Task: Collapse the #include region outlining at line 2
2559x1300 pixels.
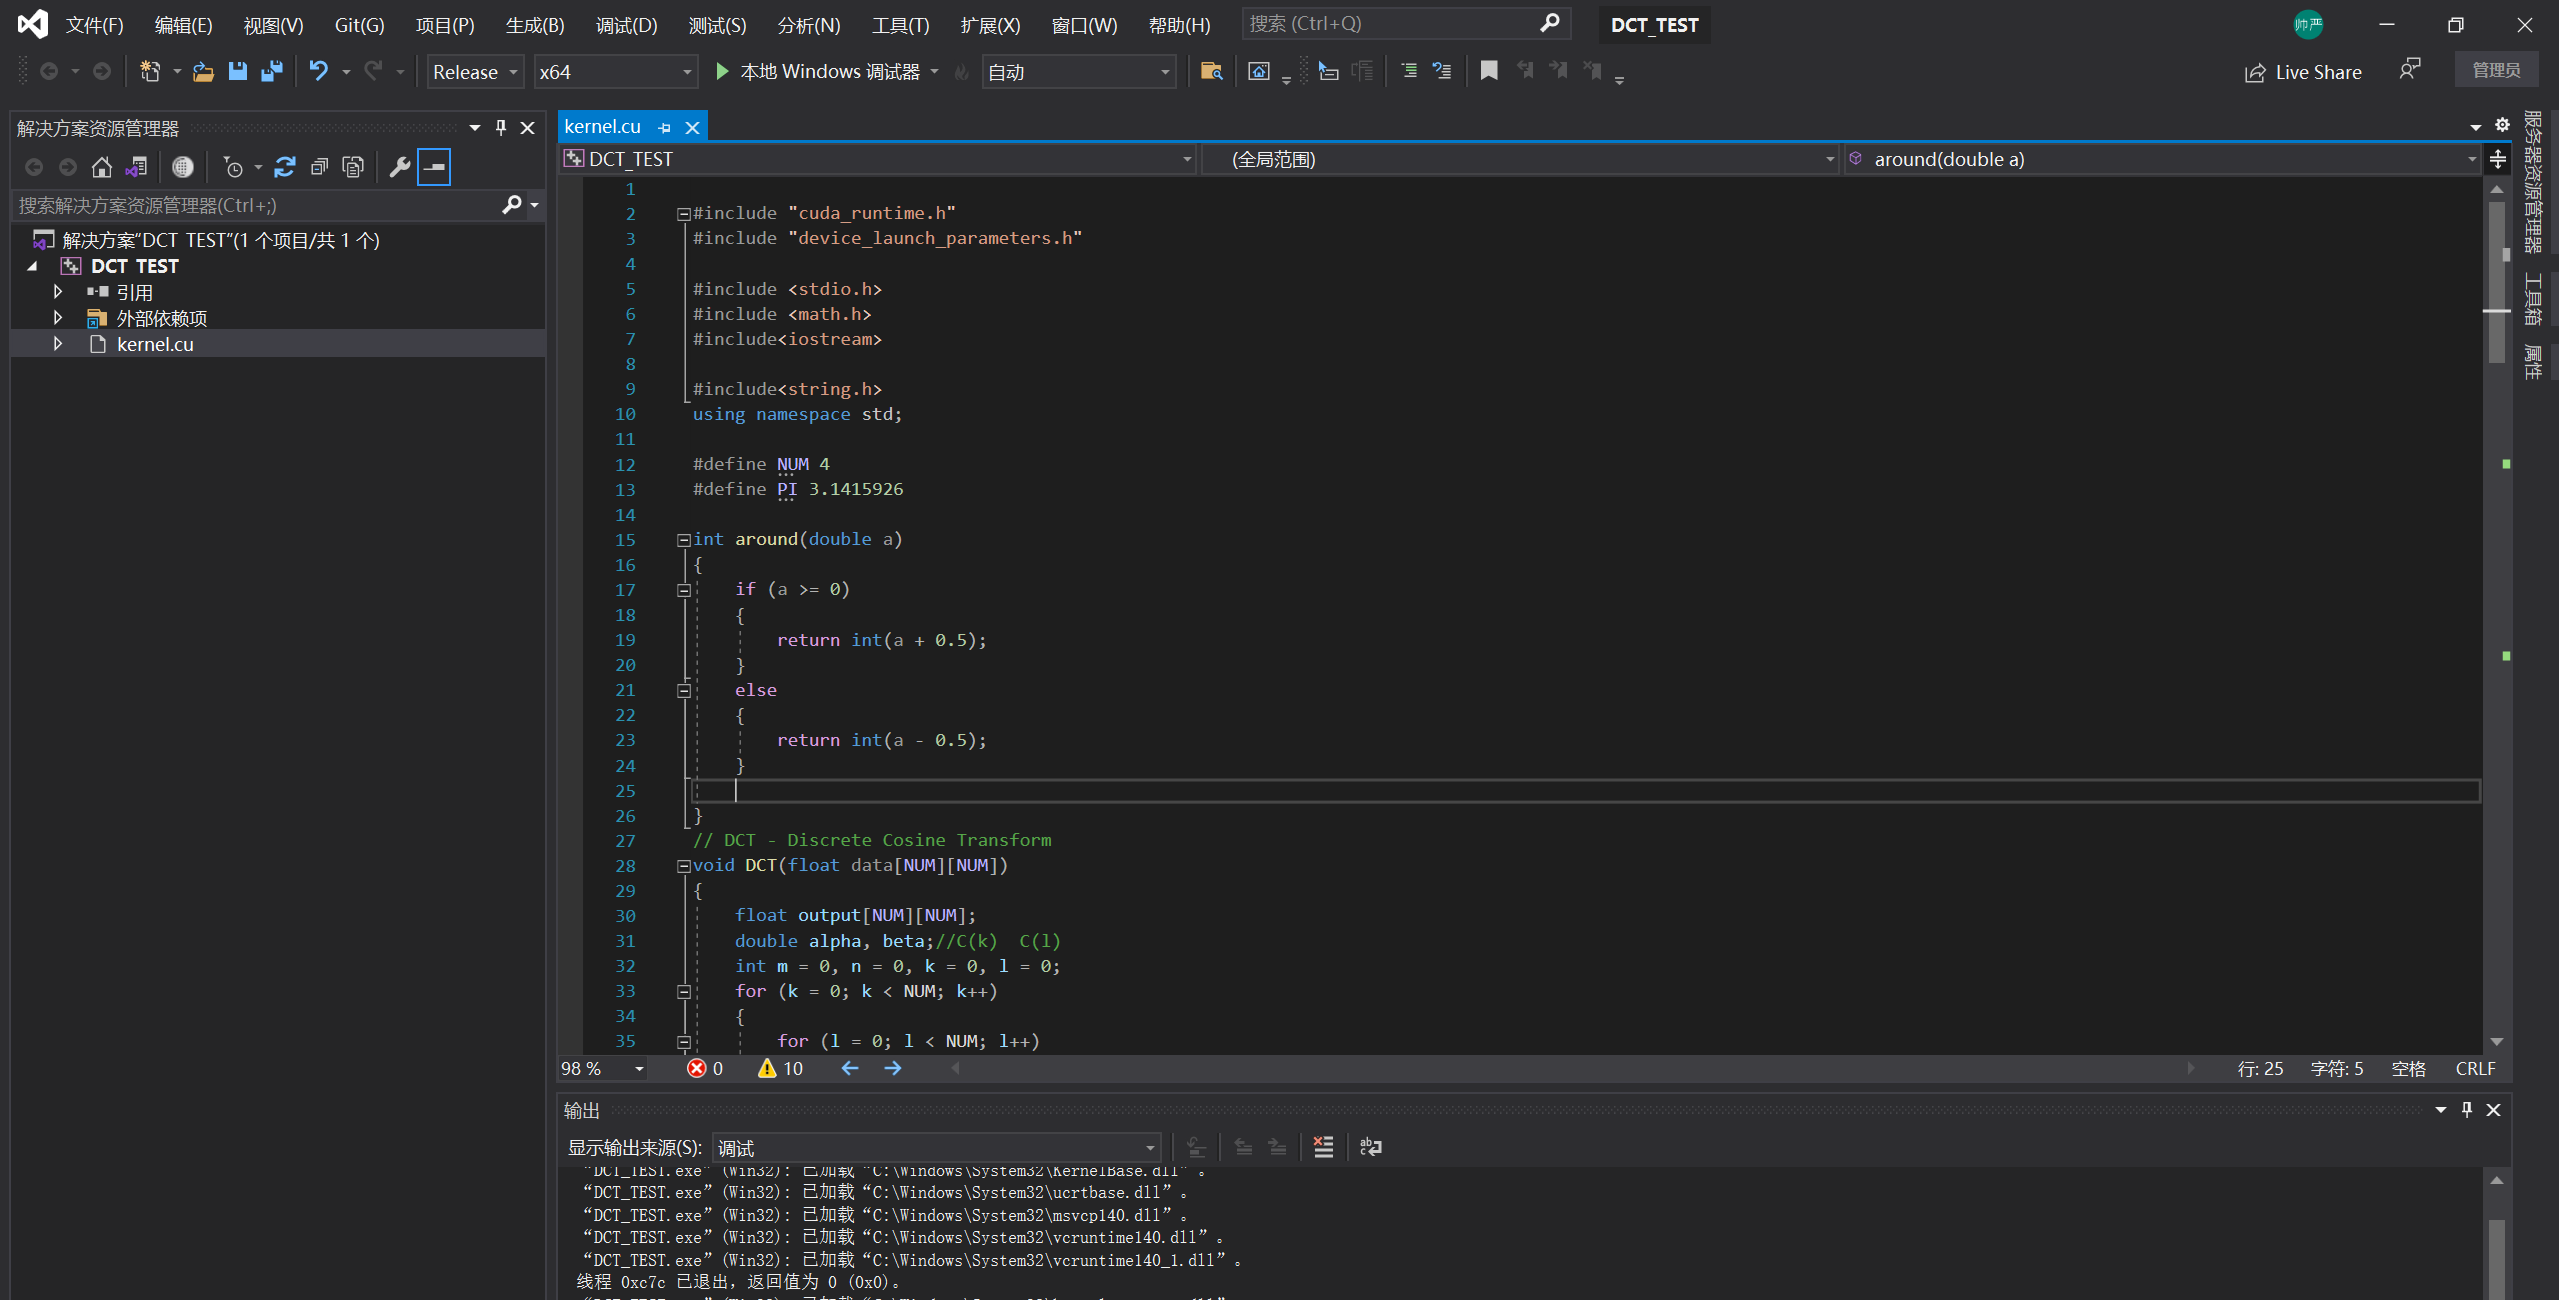Action: [684, 213]
